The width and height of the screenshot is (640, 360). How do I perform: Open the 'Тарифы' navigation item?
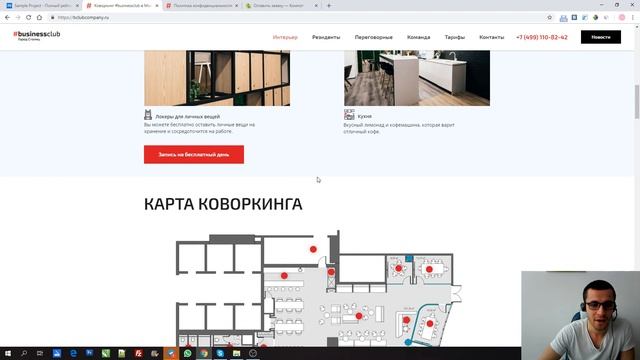pos(455,37)
